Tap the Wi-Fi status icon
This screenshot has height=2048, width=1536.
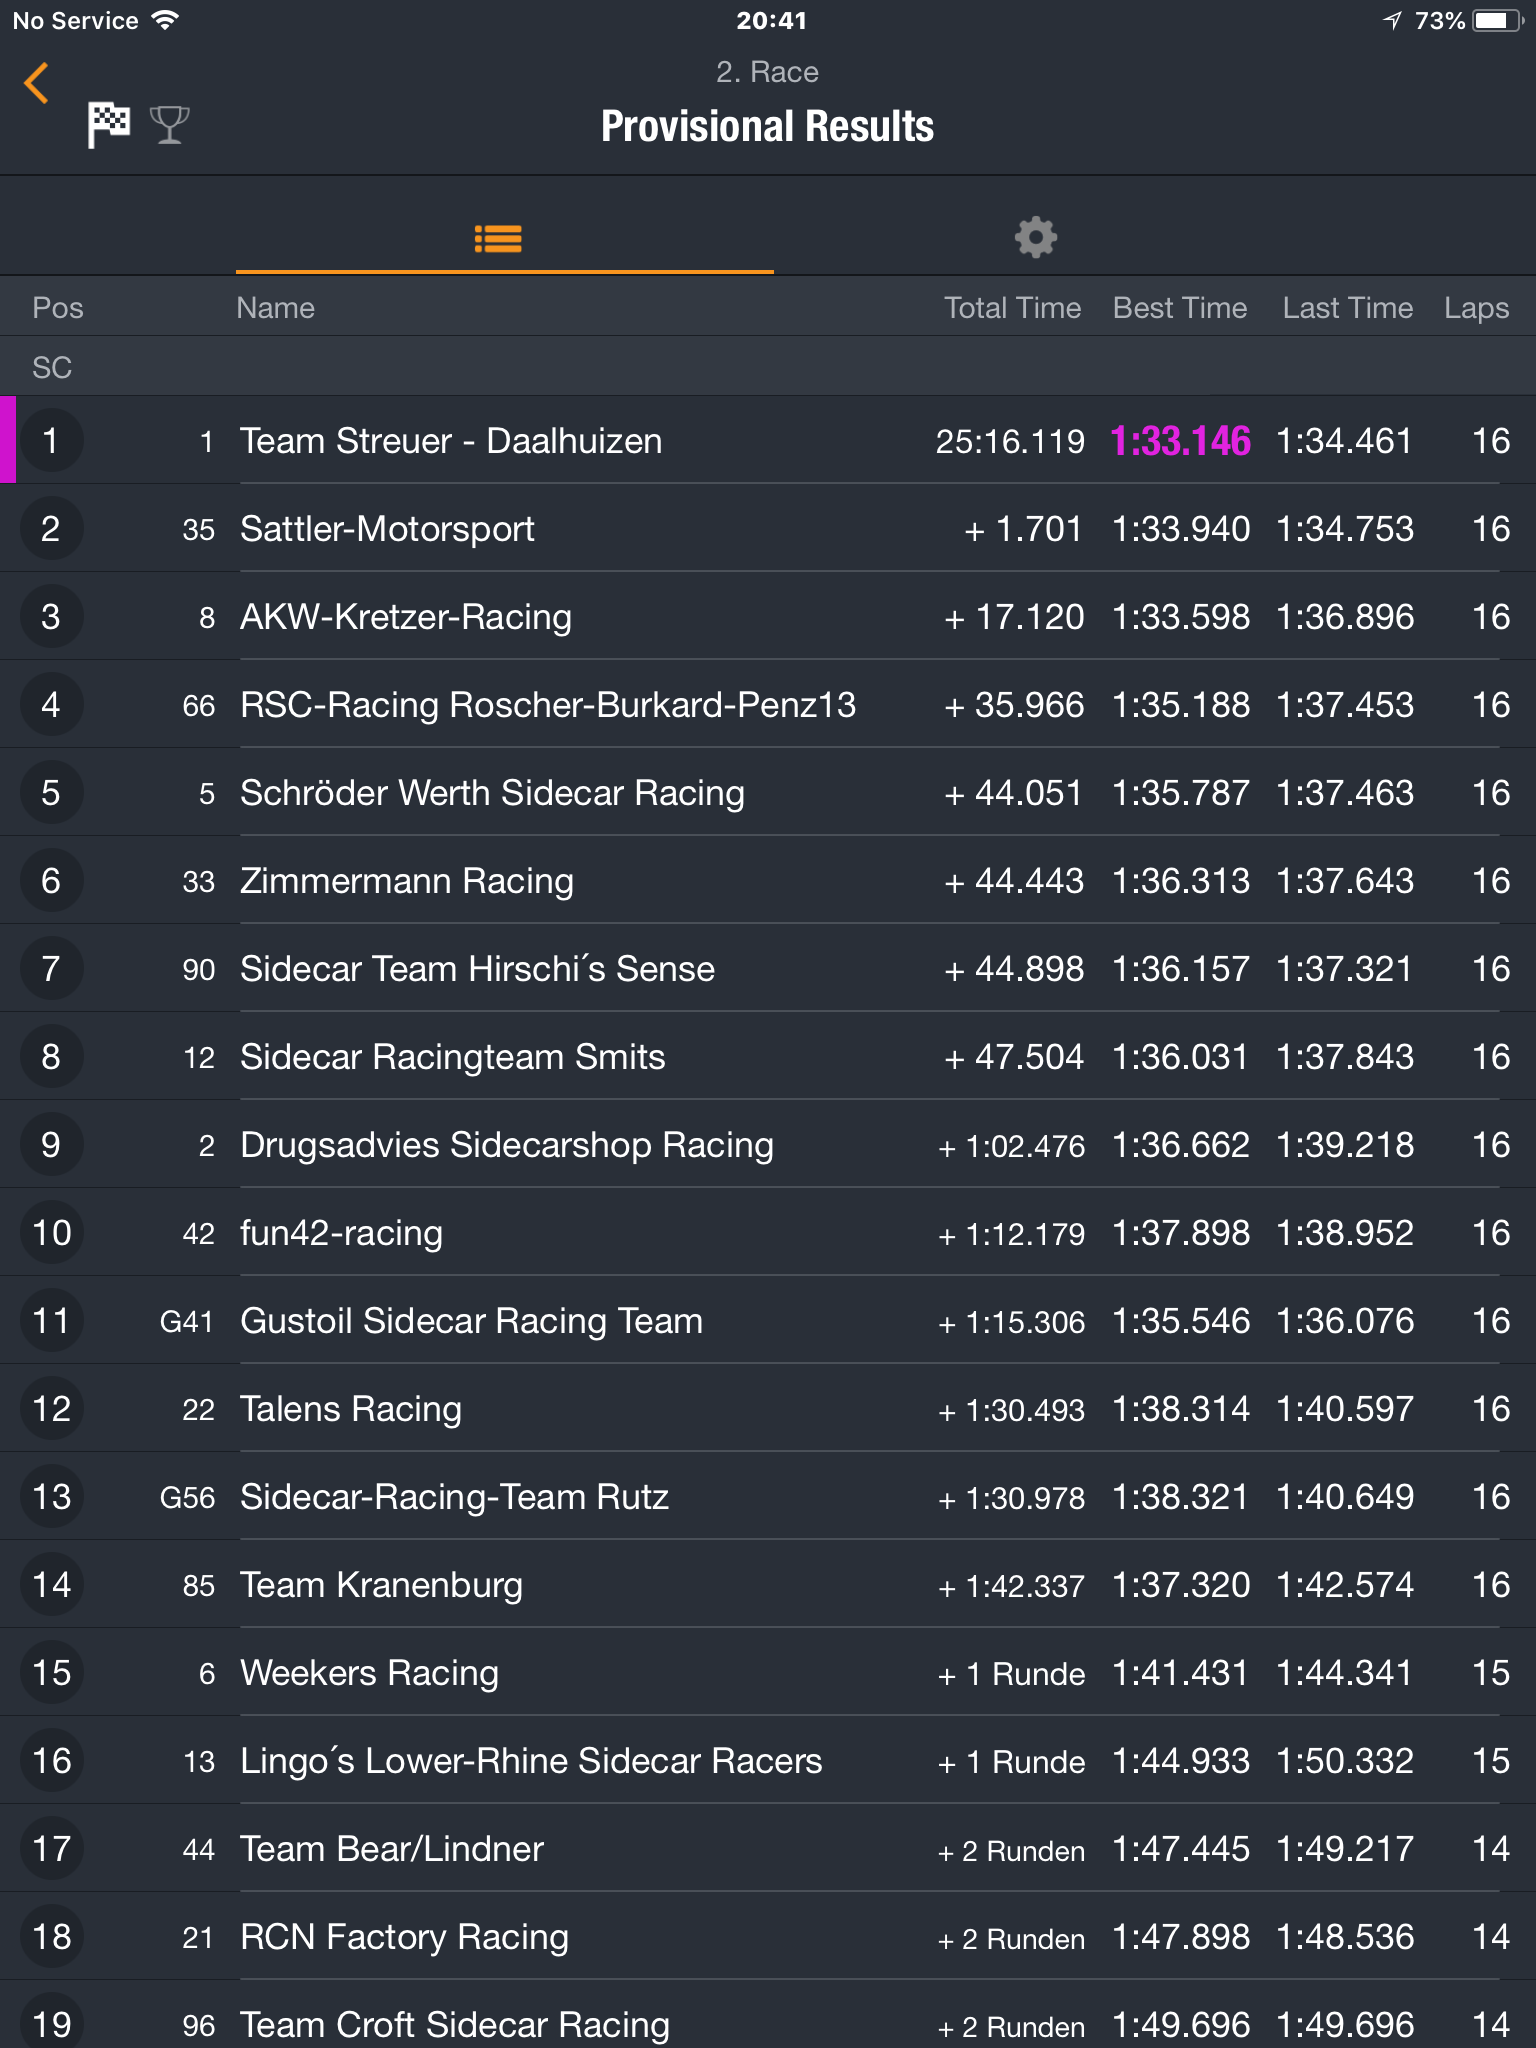tap(165, 20)
